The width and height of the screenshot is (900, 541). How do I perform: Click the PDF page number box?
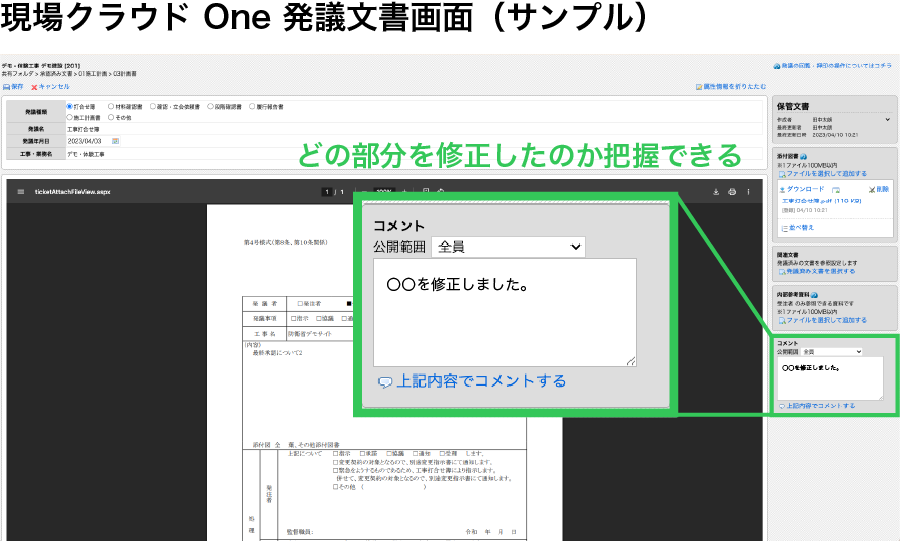click(327, 192)
